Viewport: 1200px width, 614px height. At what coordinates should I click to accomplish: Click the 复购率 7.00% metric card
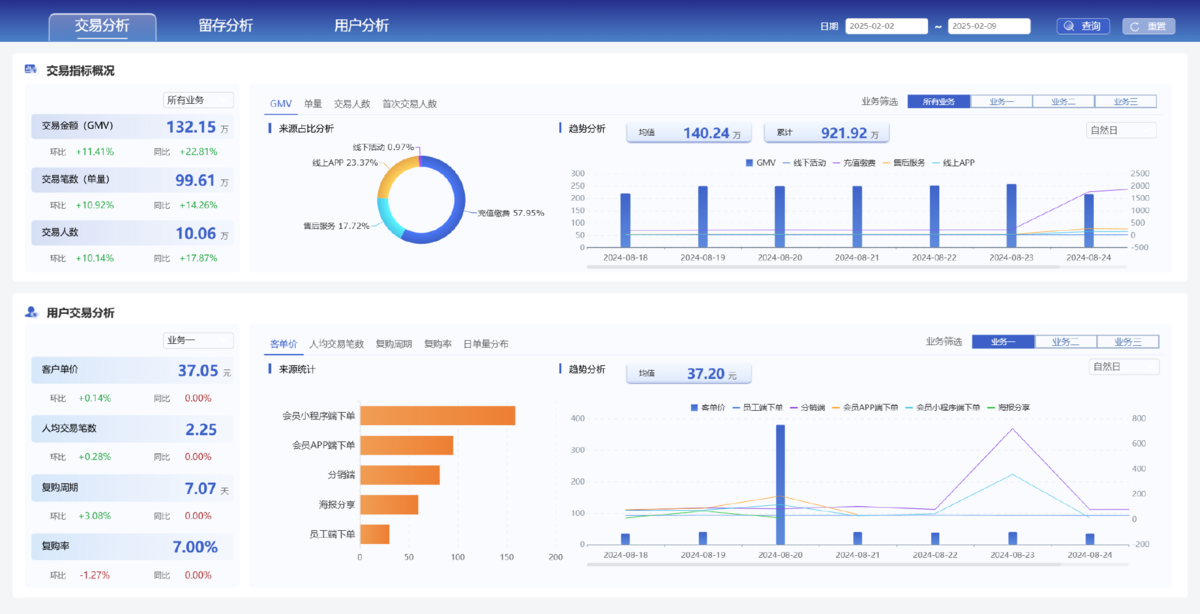tap(132, 547)
